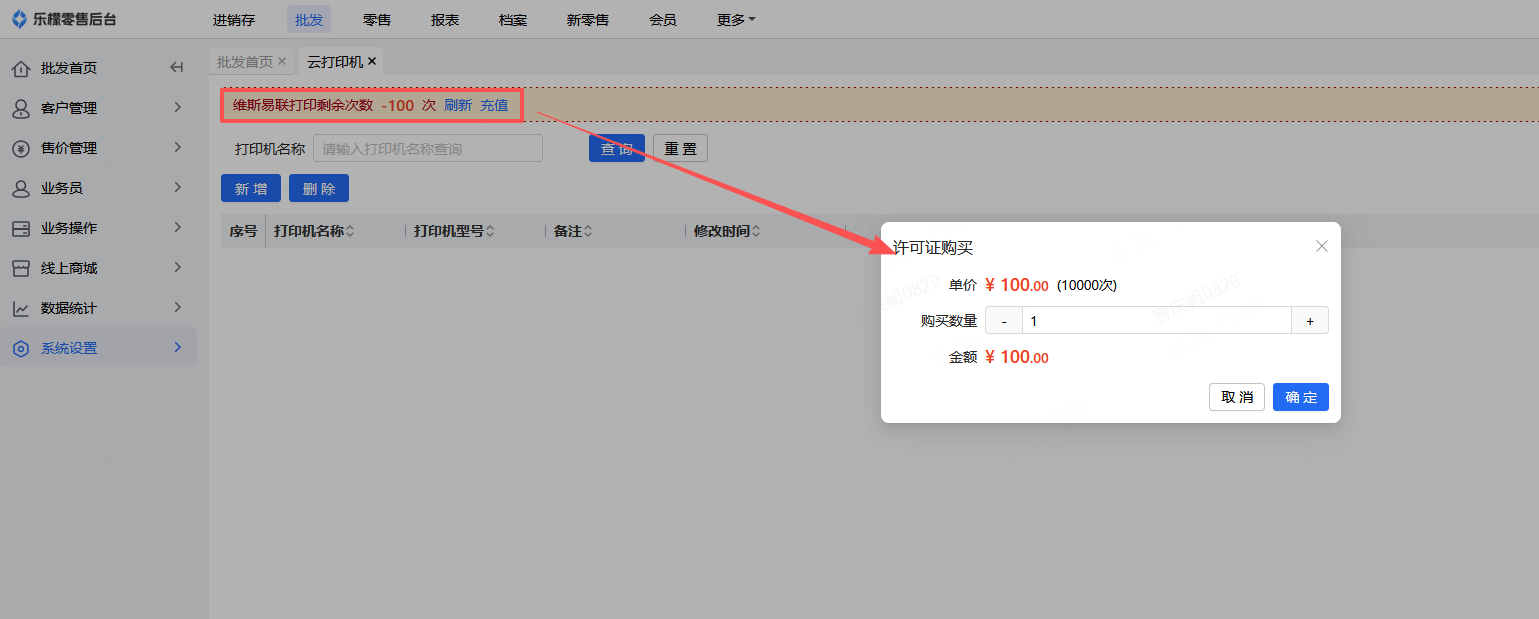Collapse the sidebar with the arrow icon
Screen dimensions: 1539x619
click(177, 68)
